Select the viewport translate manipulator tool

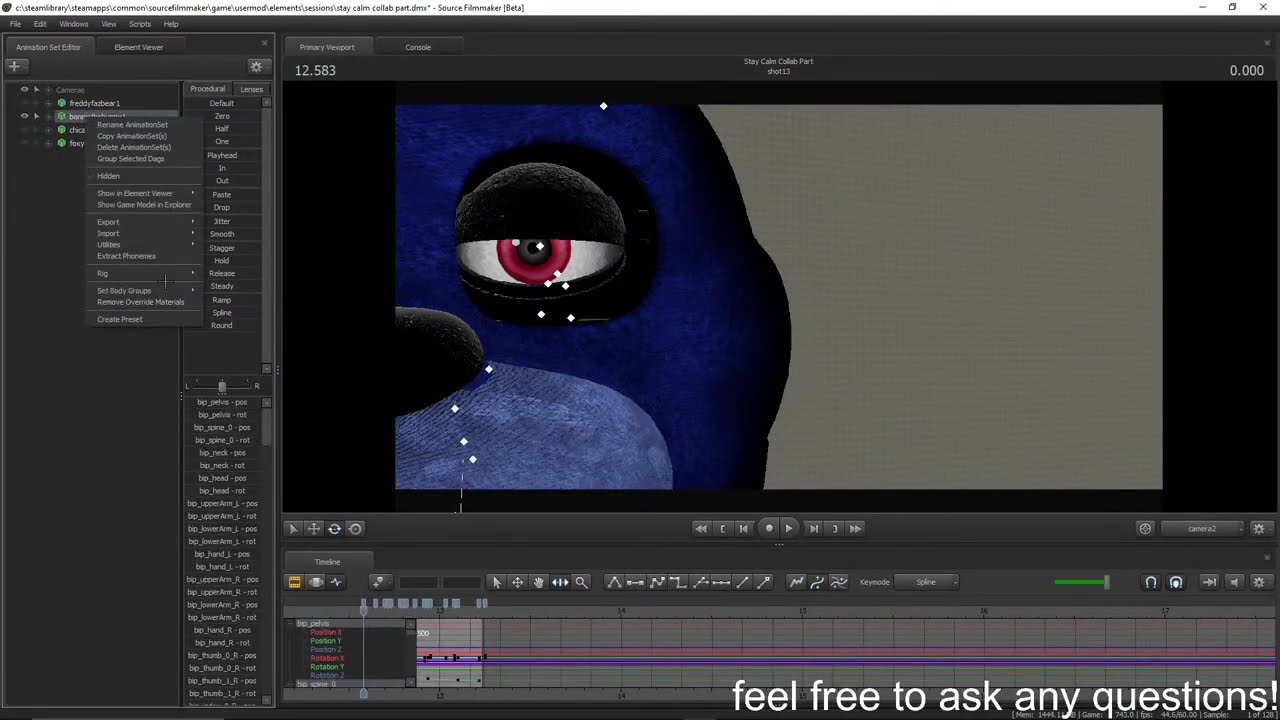pyautogui.click(x=313, y=528)
